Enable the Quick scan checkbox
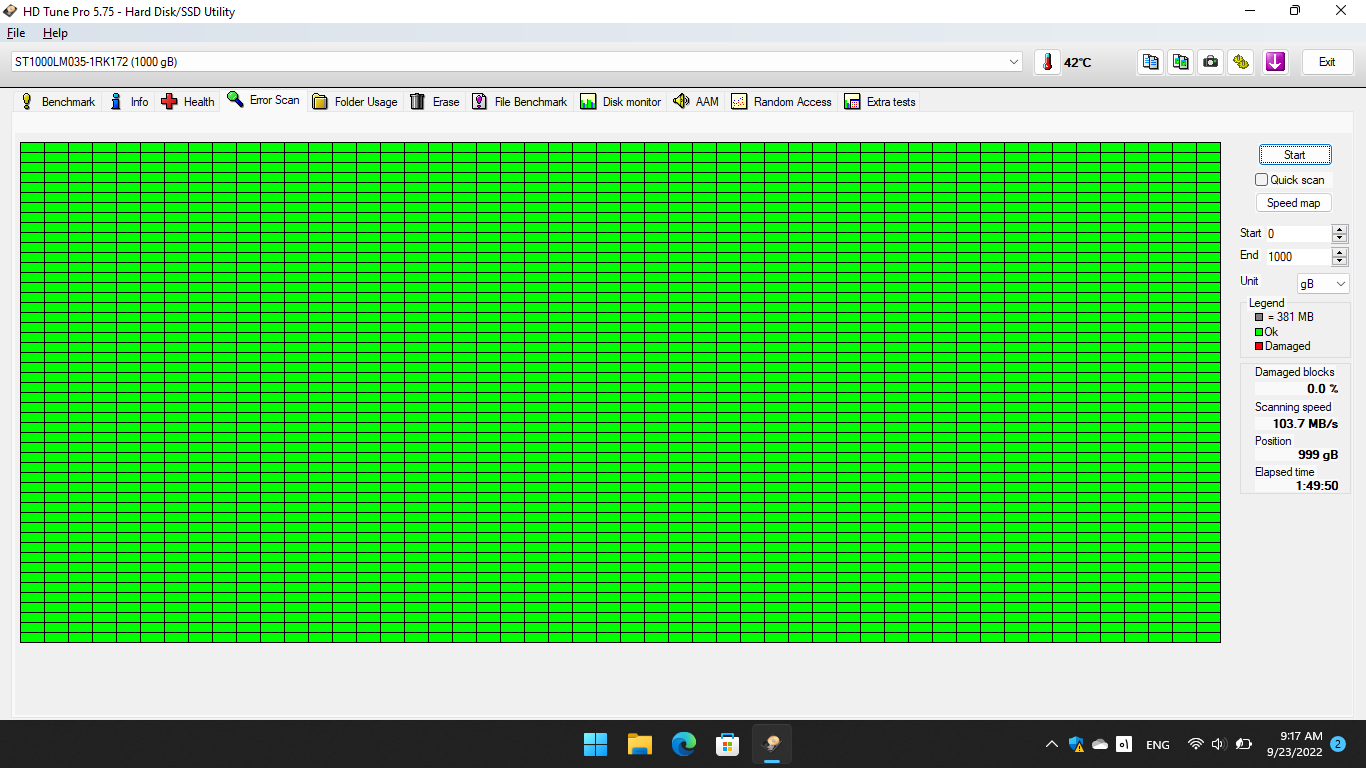Screen dimensions: 1366x768 1262,180
